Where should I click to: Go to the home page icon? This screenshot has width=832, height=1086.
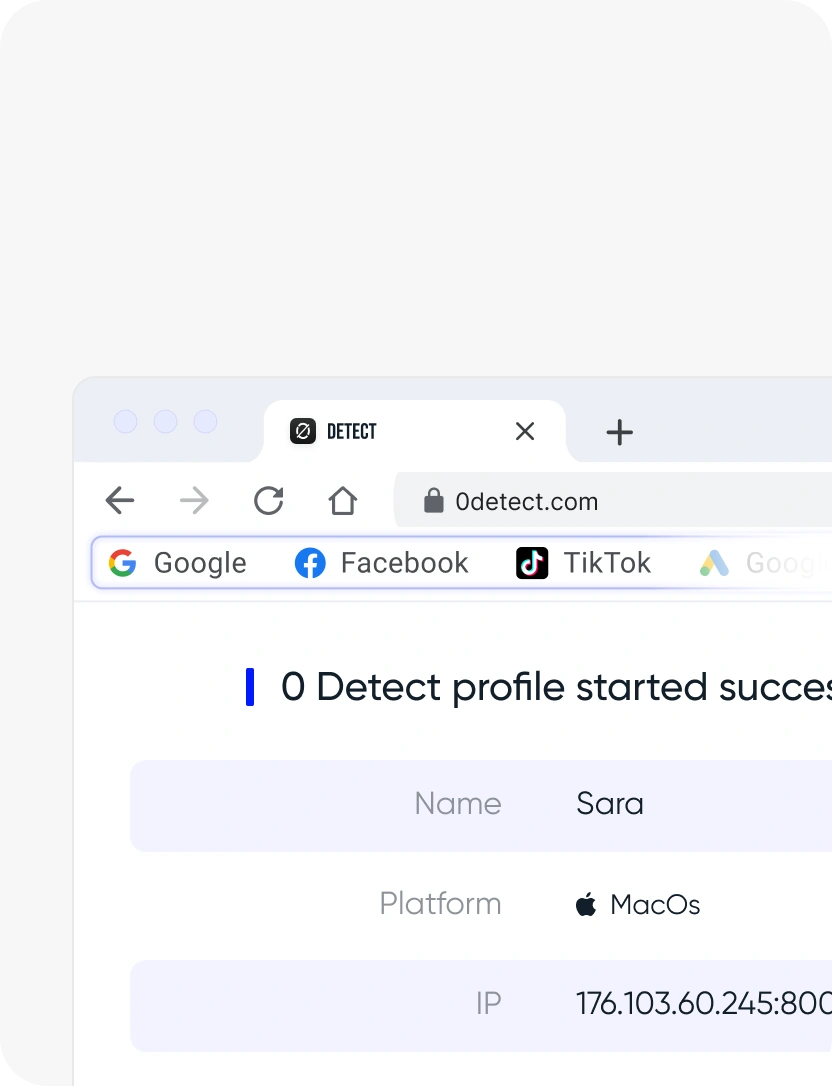tap(343, 500)
